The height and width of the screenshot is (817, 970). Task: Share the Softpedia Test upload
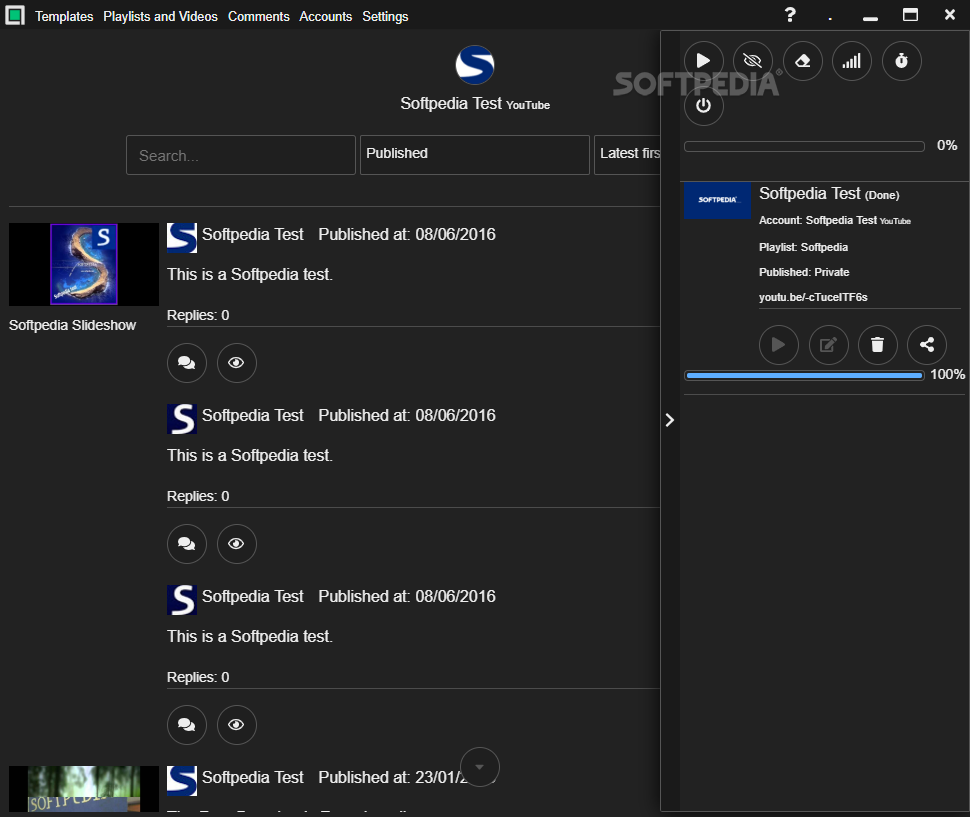pos(927,344)
